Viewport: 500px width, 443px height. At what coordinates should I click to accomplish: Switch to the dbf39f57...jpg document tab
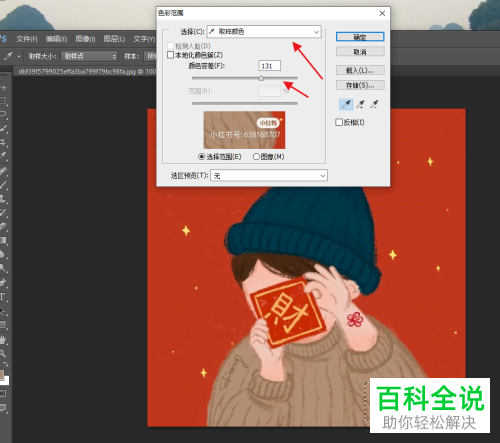pos(85,71)
